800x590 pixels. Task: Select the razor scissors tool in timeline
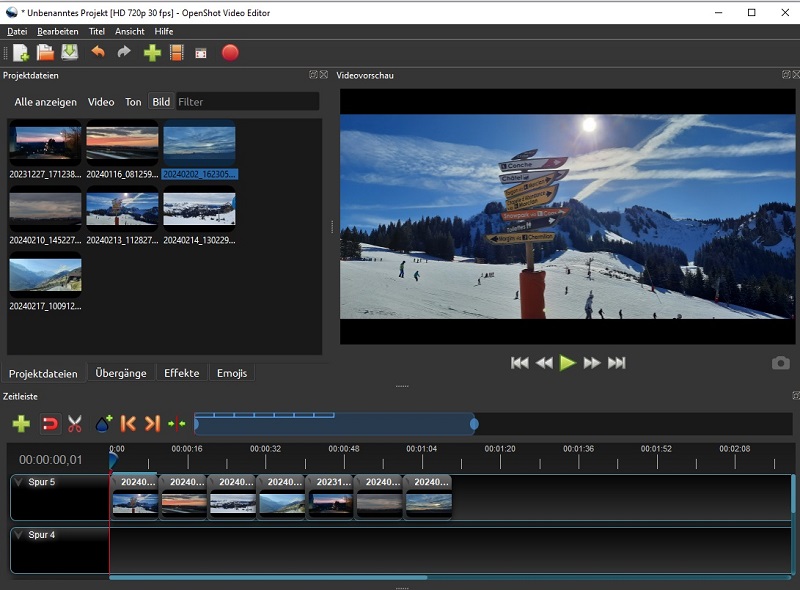75,424
